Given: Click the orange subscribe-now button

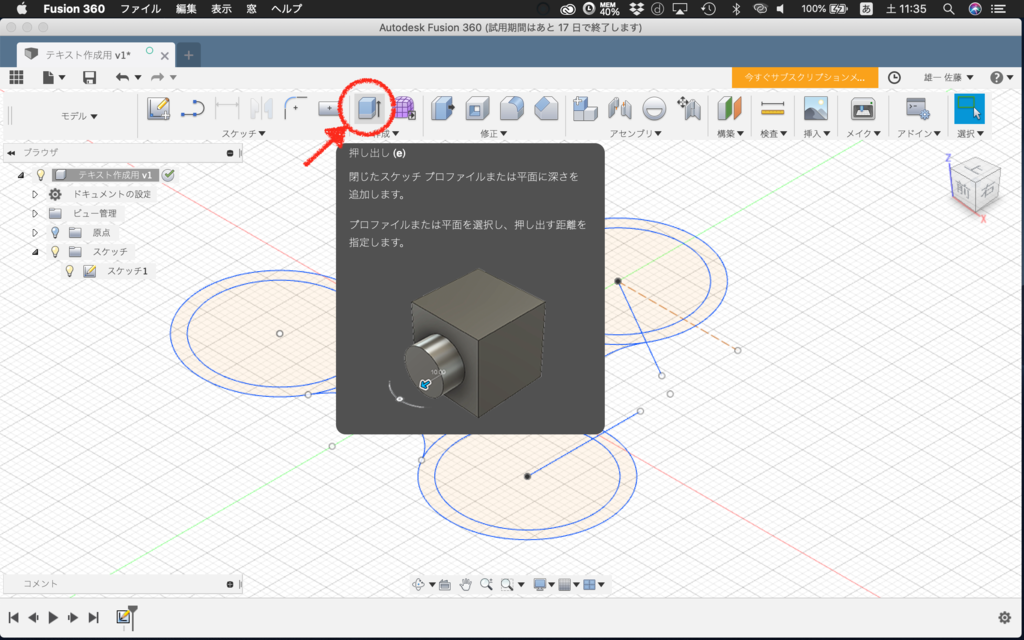Looking at the screenshot, I should click(805, 77).
